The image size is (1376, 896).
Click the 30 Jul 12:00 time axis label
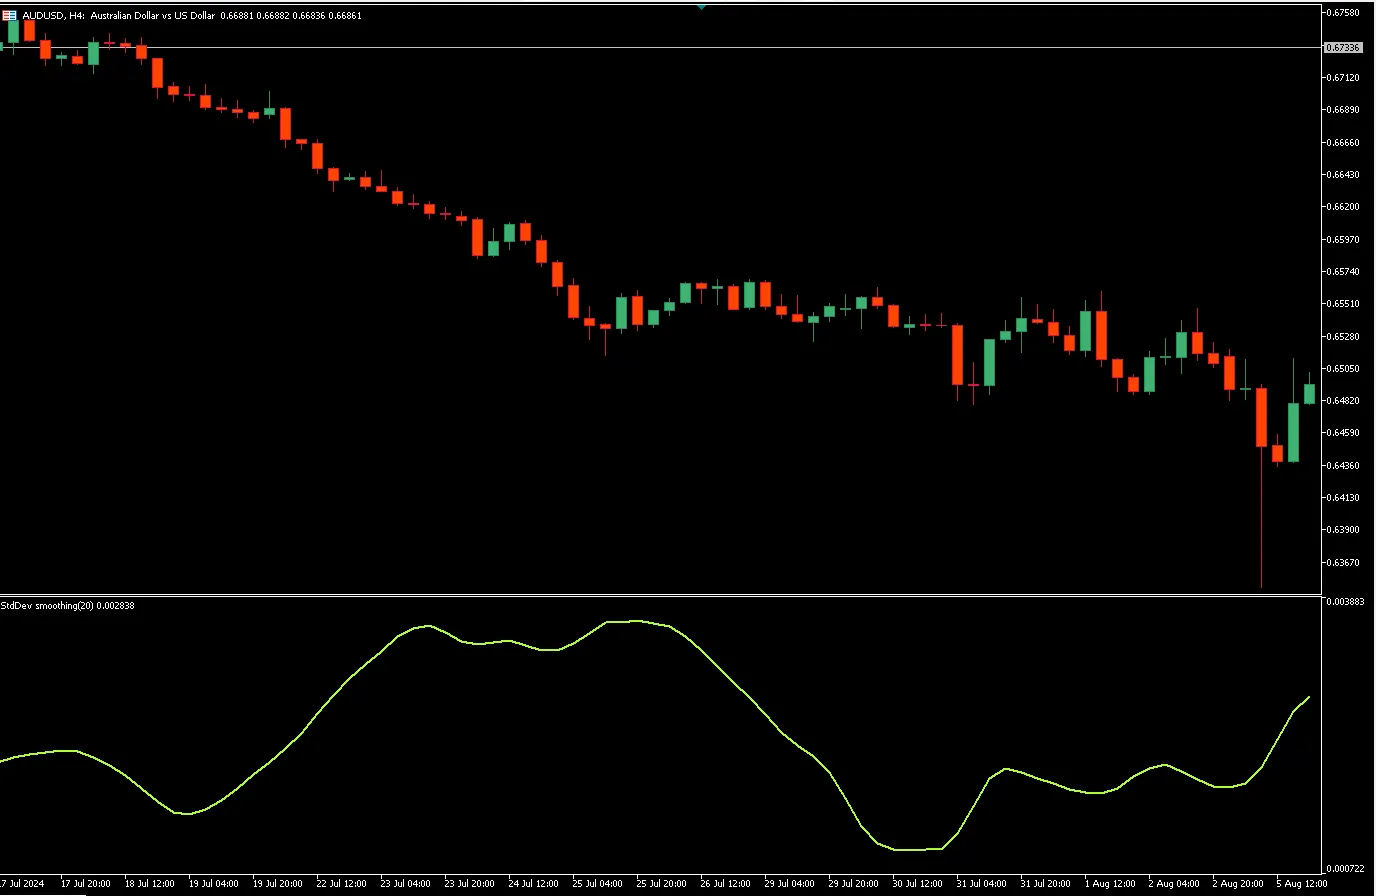click(x=917, y=884)
